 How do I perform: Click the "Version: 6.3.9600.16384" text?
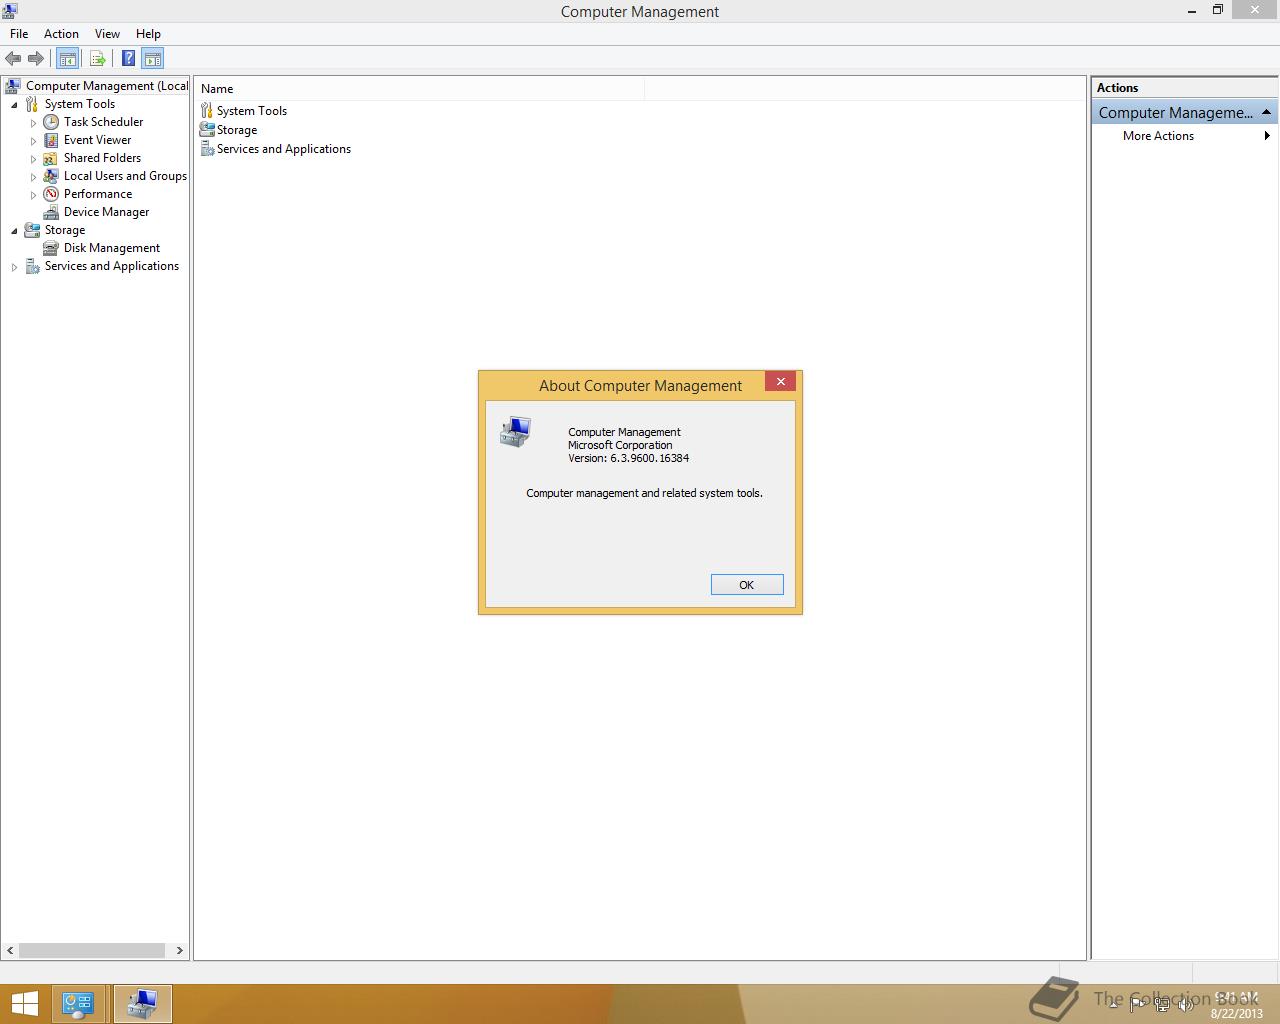point(628,458)
